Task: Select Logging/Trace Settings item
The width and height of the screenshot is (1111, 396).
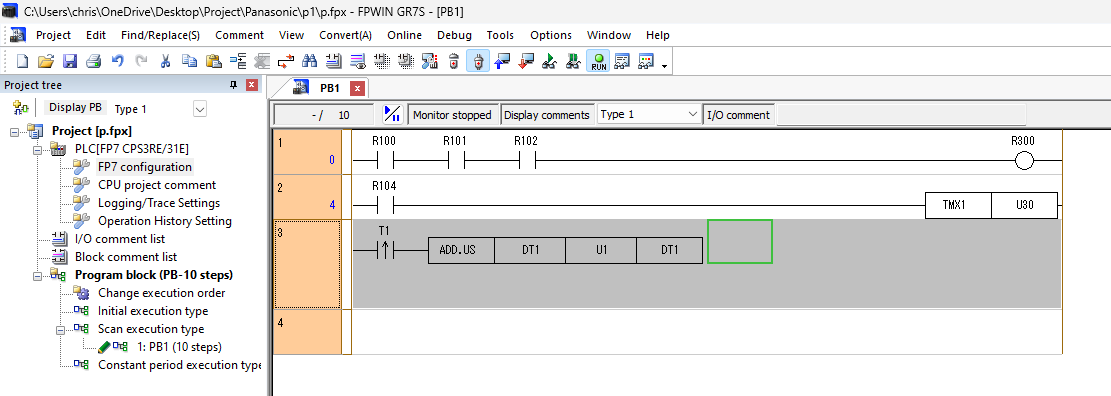Action: (x=159, y=203)
